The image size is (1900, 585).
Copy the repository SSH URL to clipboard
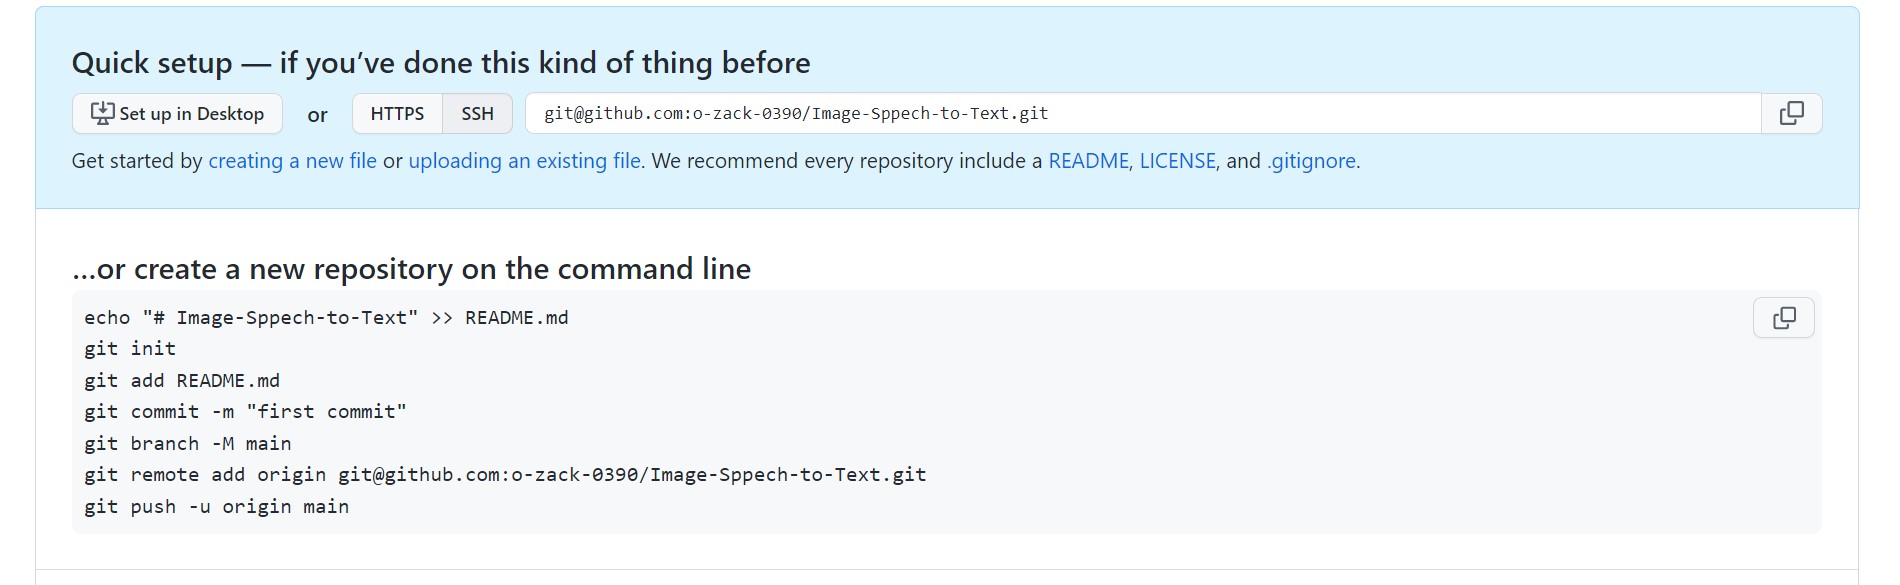[1791, 114]
